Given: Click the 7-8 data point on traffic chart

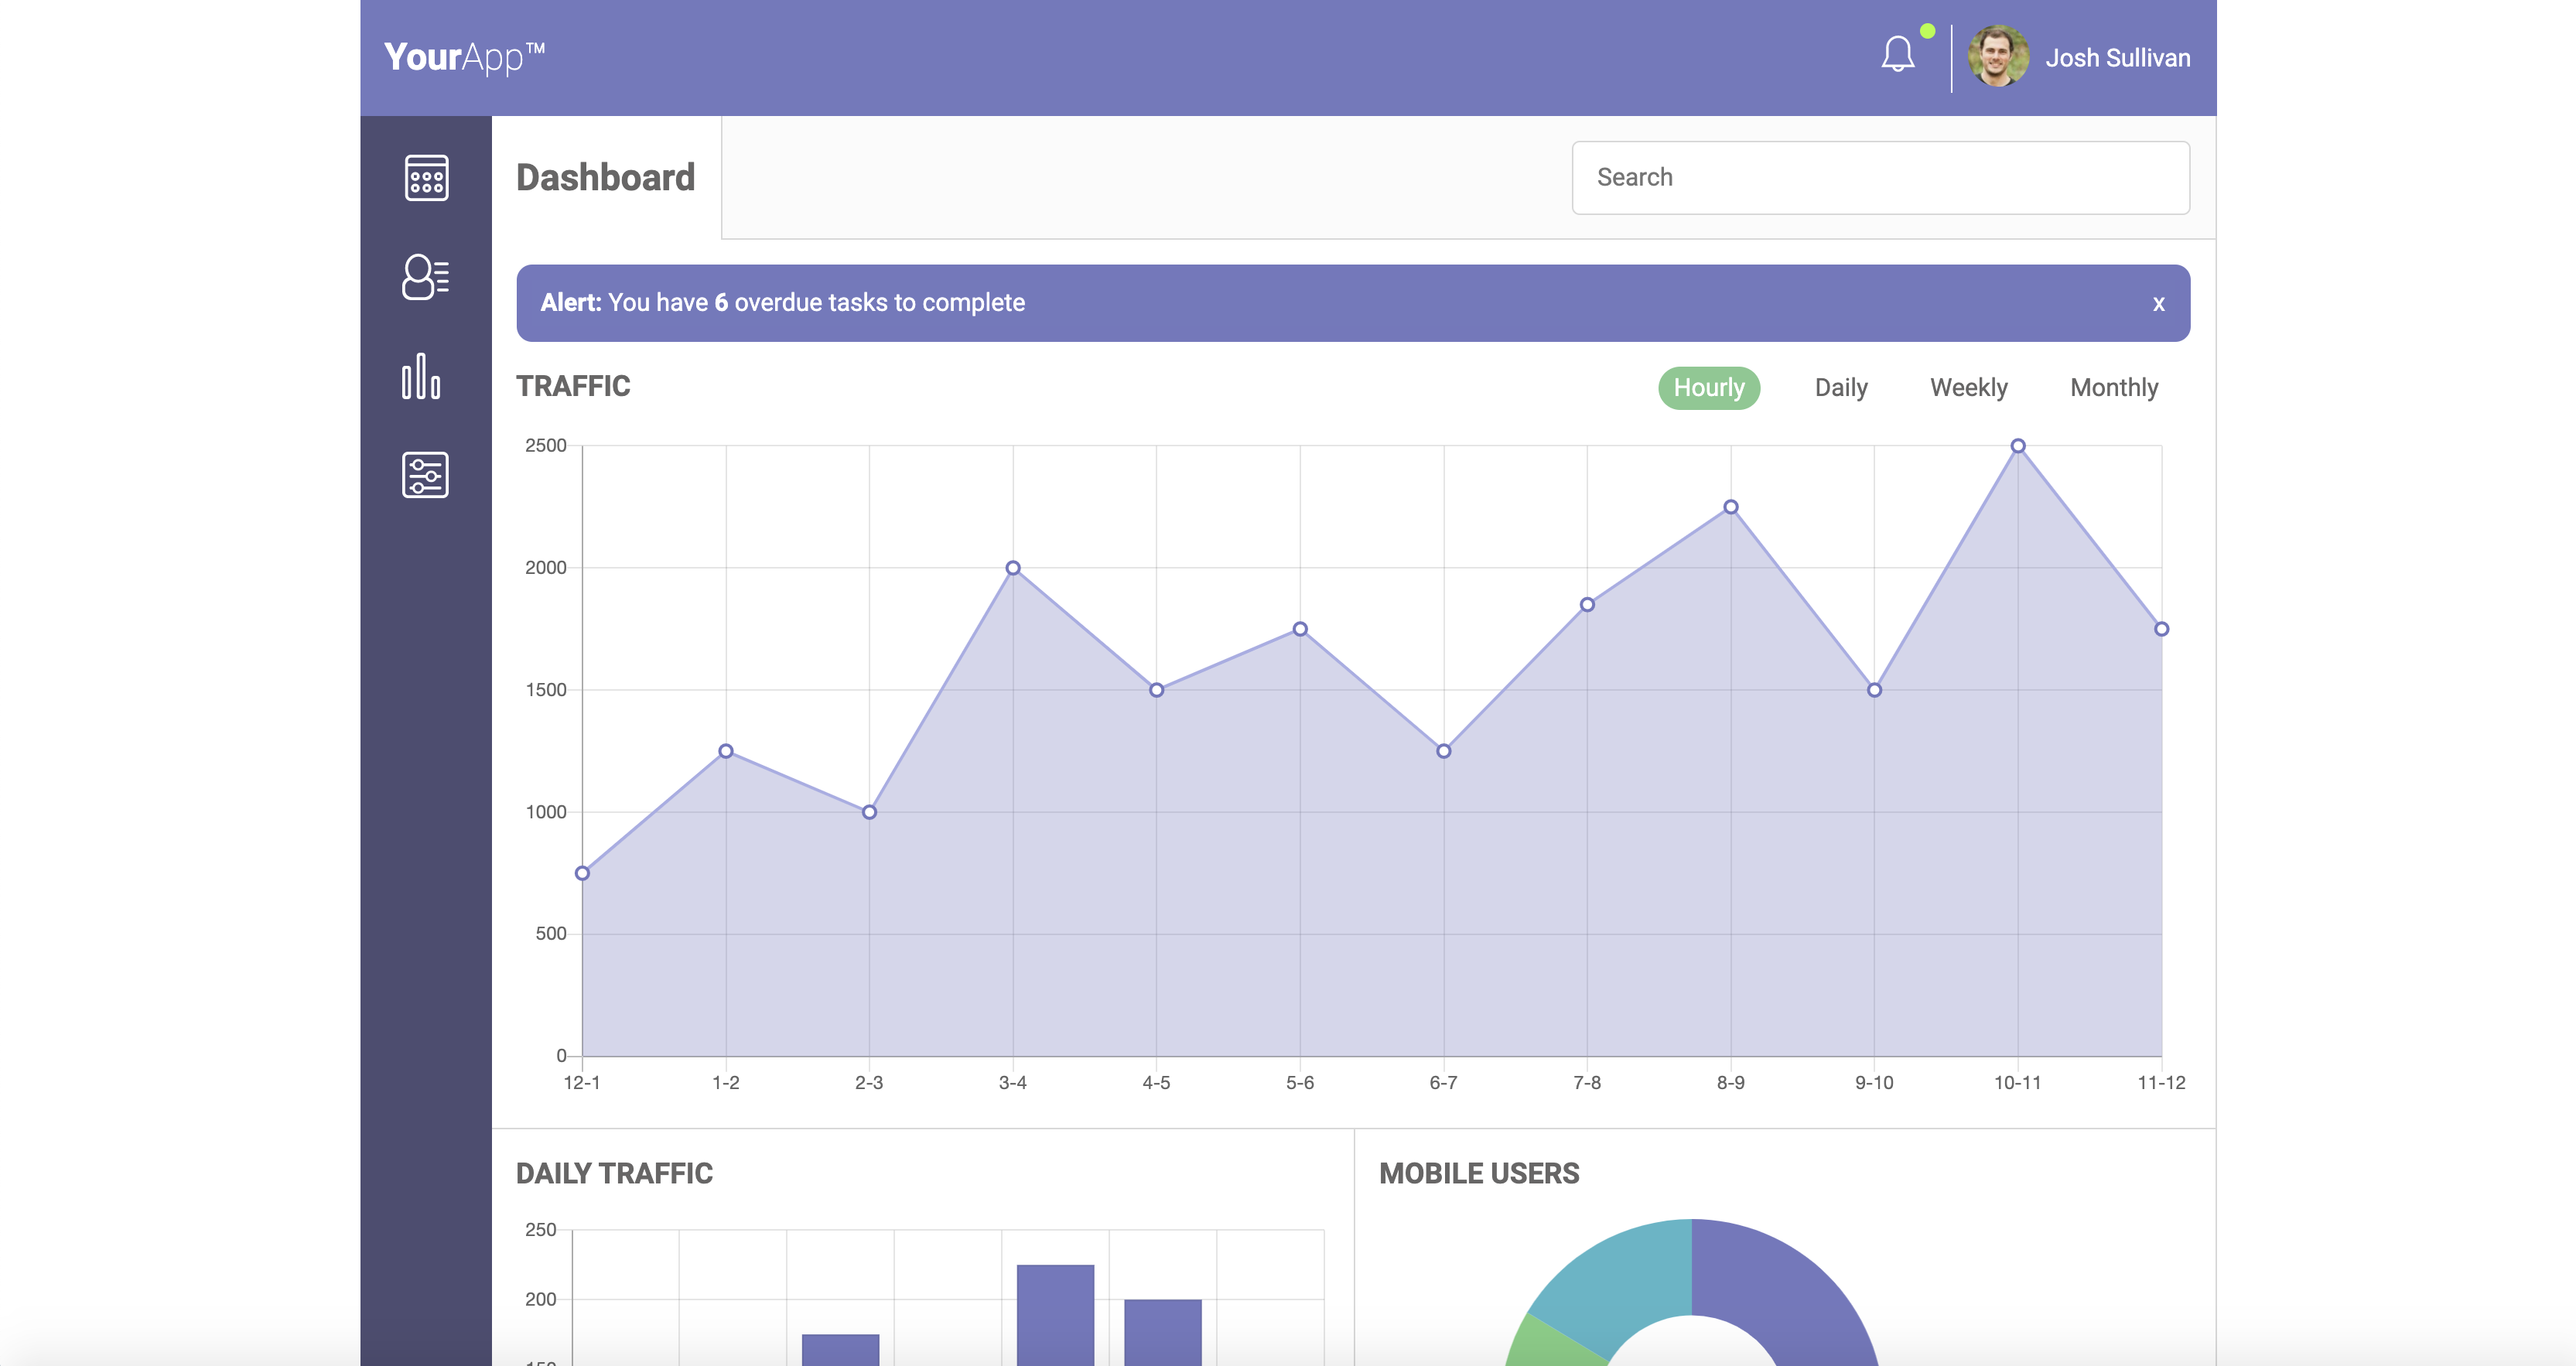Looking at the screenshot, I should click(1587, 605).
